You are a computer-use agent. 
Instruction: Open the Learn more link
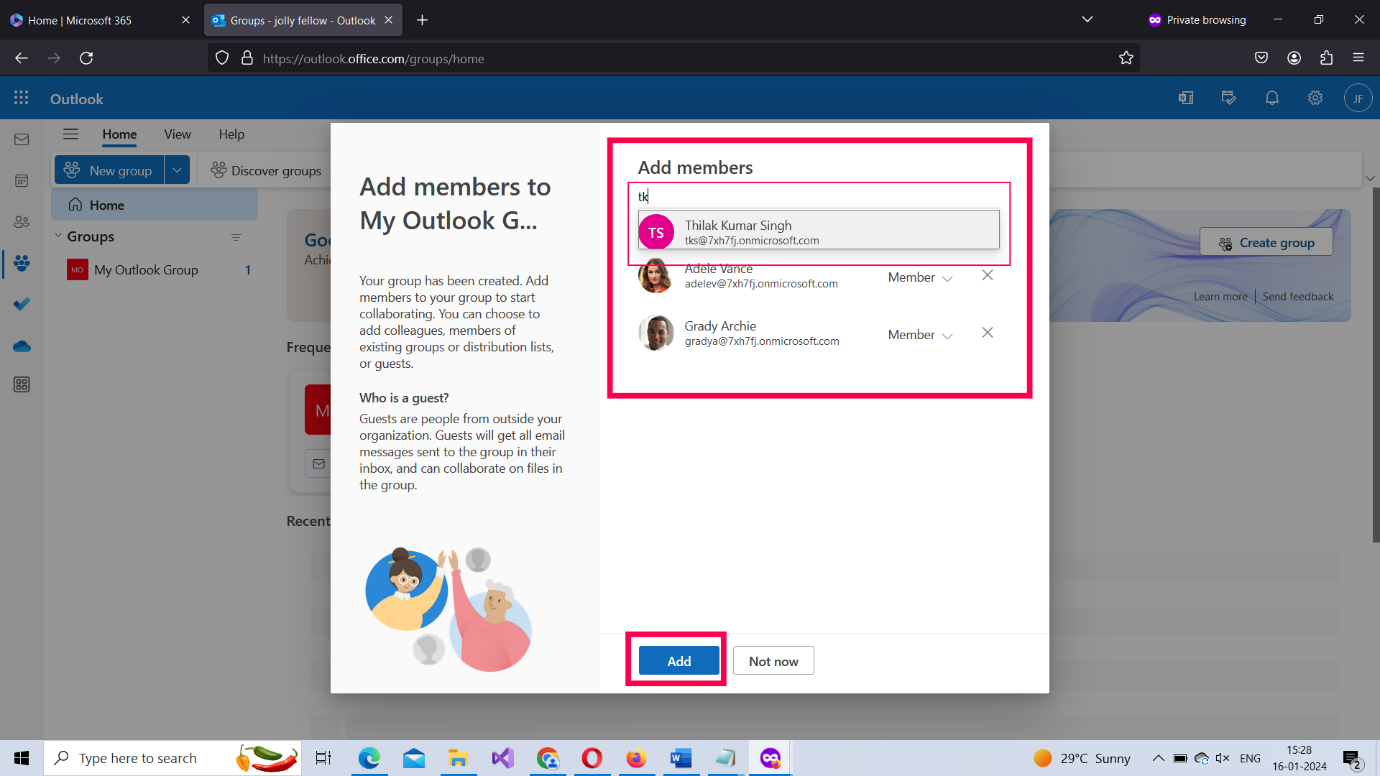pos(1220,296)
